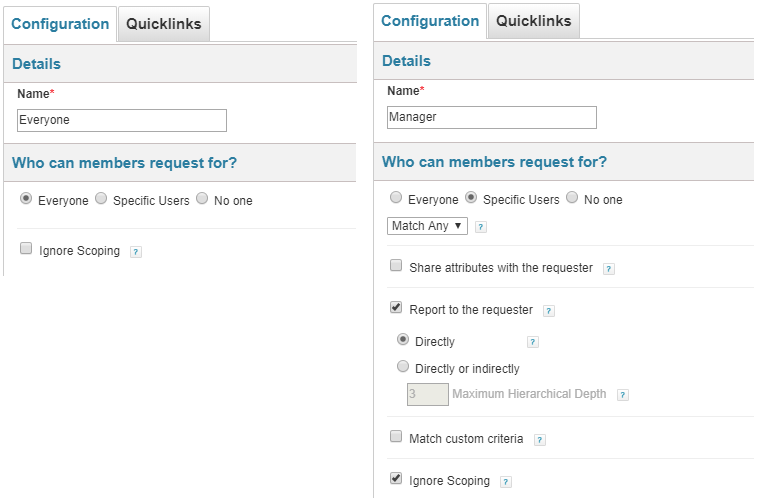
Task: Open Quicklinks tab in Everyone panel
Action: (164, 25)
